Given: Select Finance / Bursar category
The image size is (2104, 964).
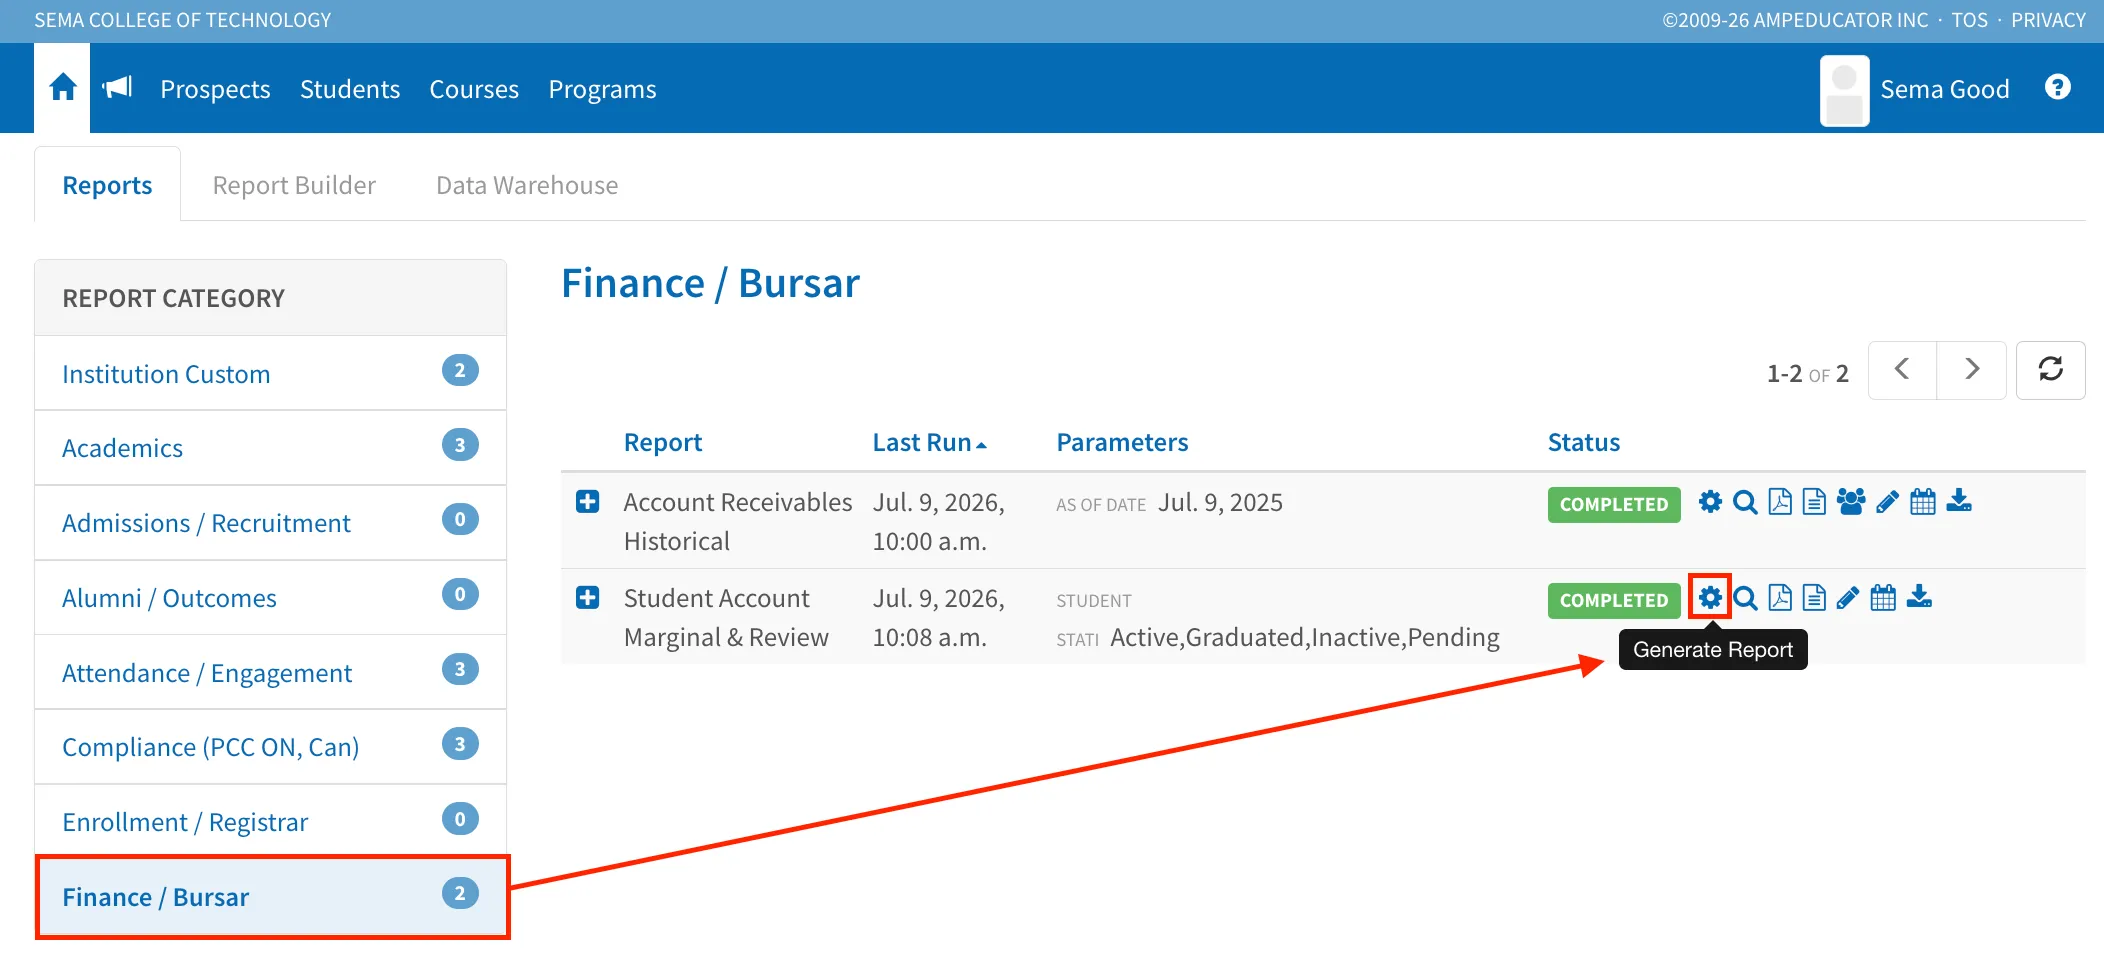Looking at the screenshot, I should point(270,897).
